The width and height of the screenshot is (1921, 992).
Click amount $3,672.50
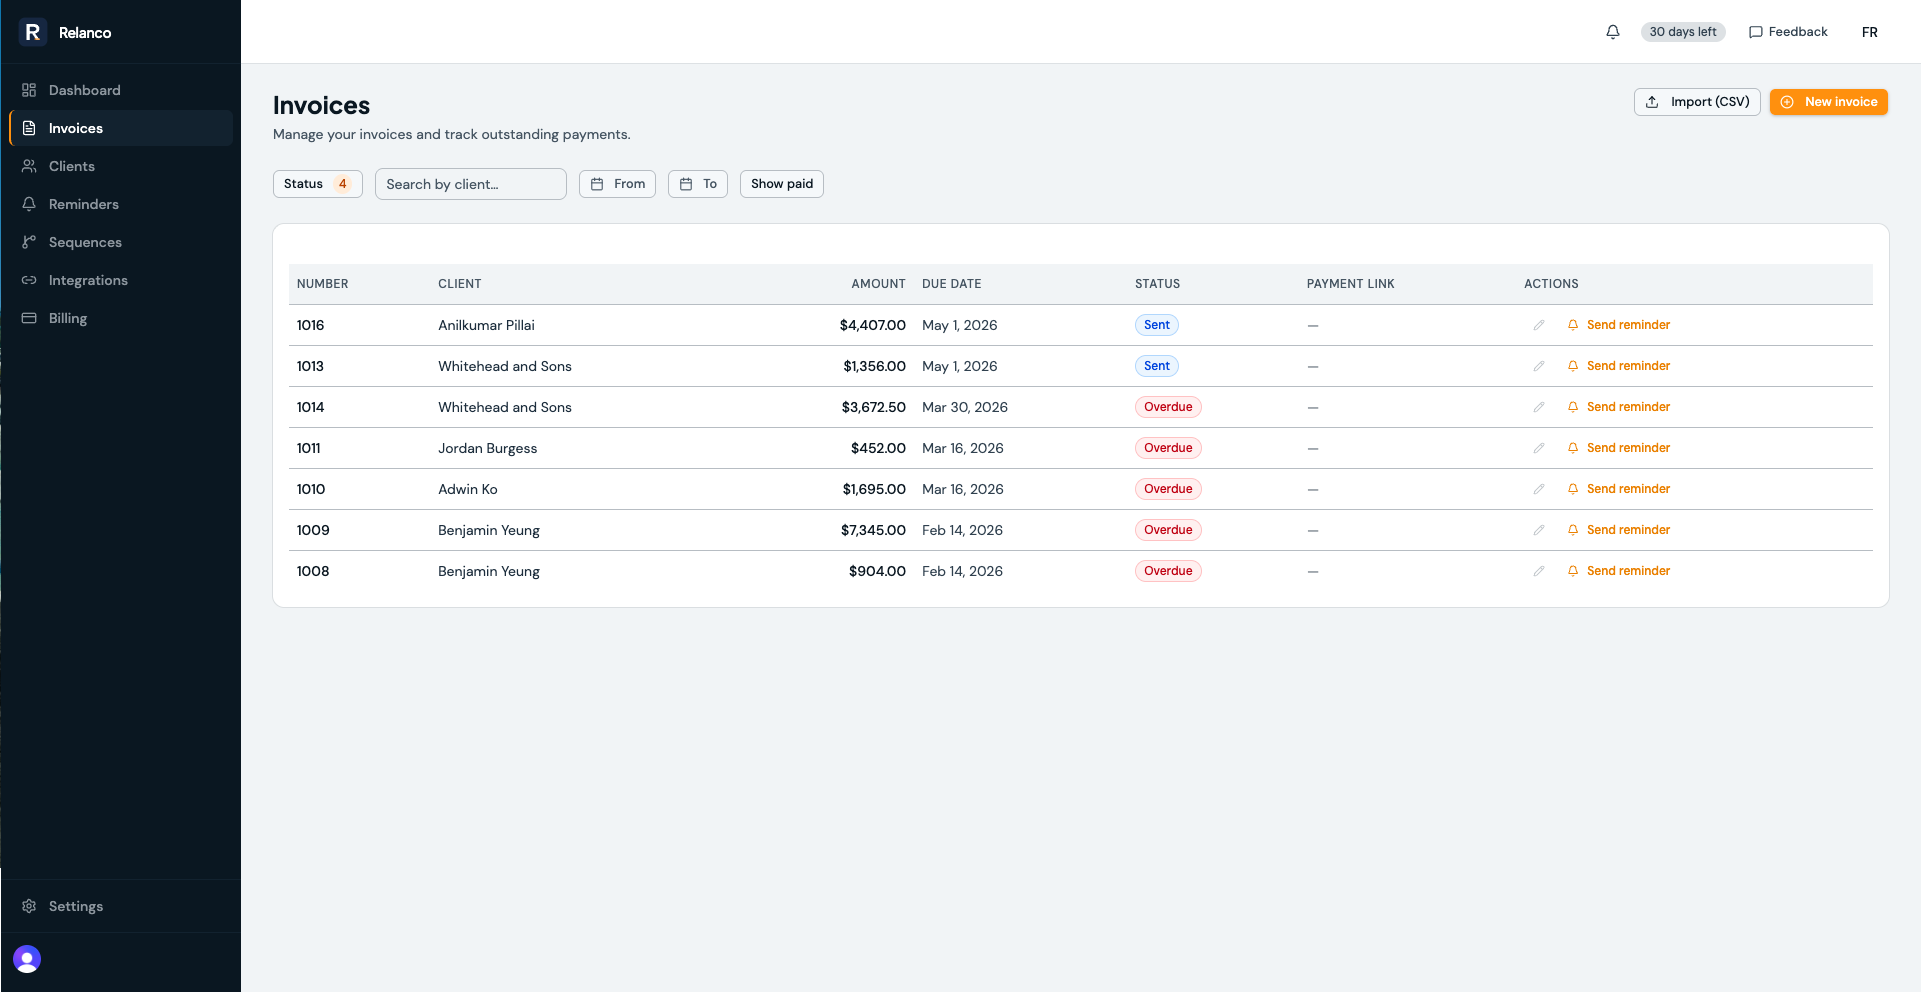point(873,407)
